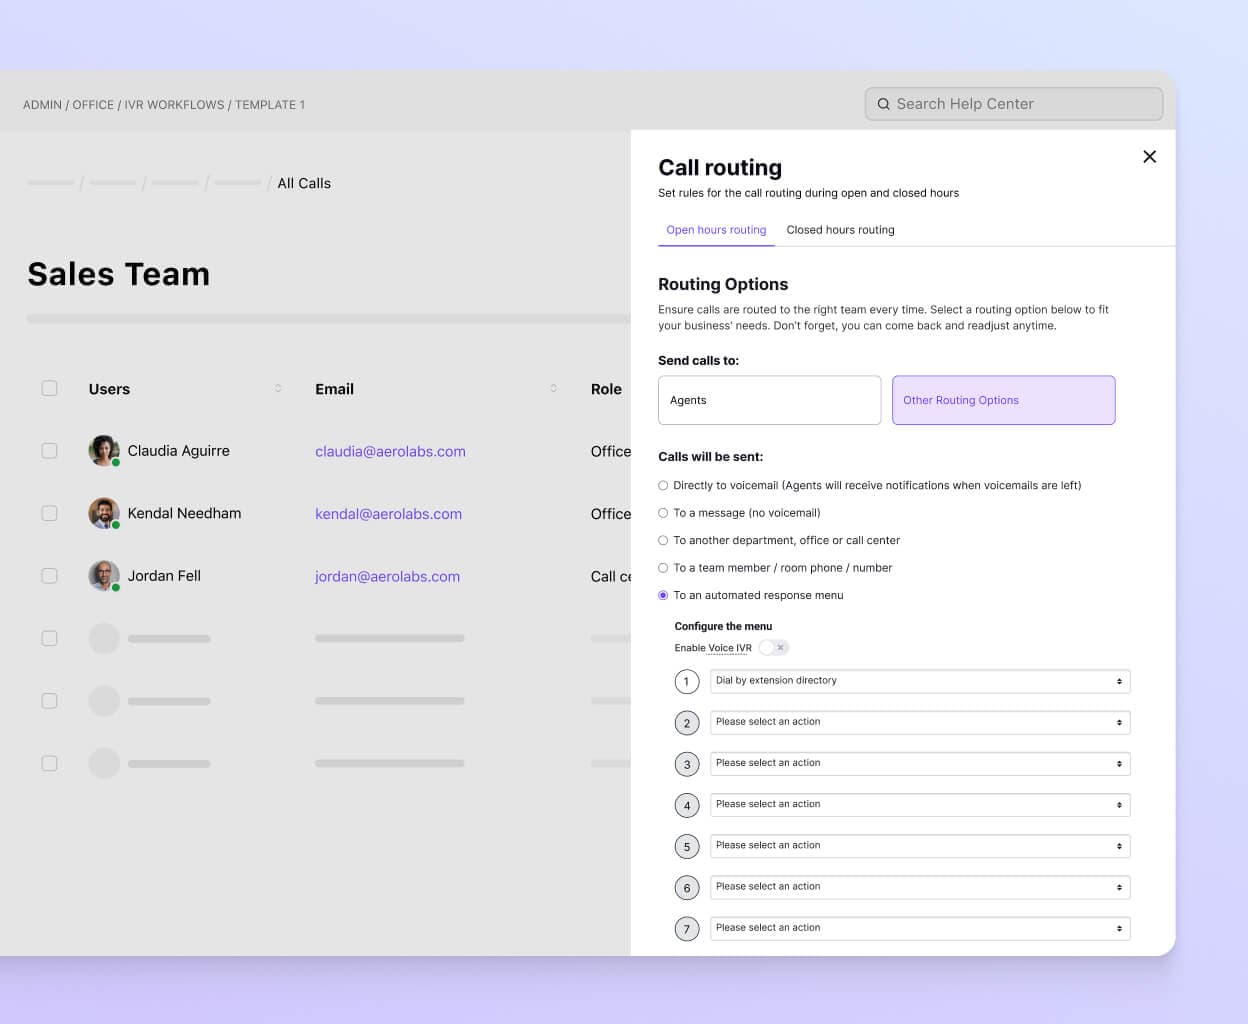Image resolution: width=1248 pixels, height=1024 pixels.
Task: Click the Agents routing button
Action: pos(769,400)
